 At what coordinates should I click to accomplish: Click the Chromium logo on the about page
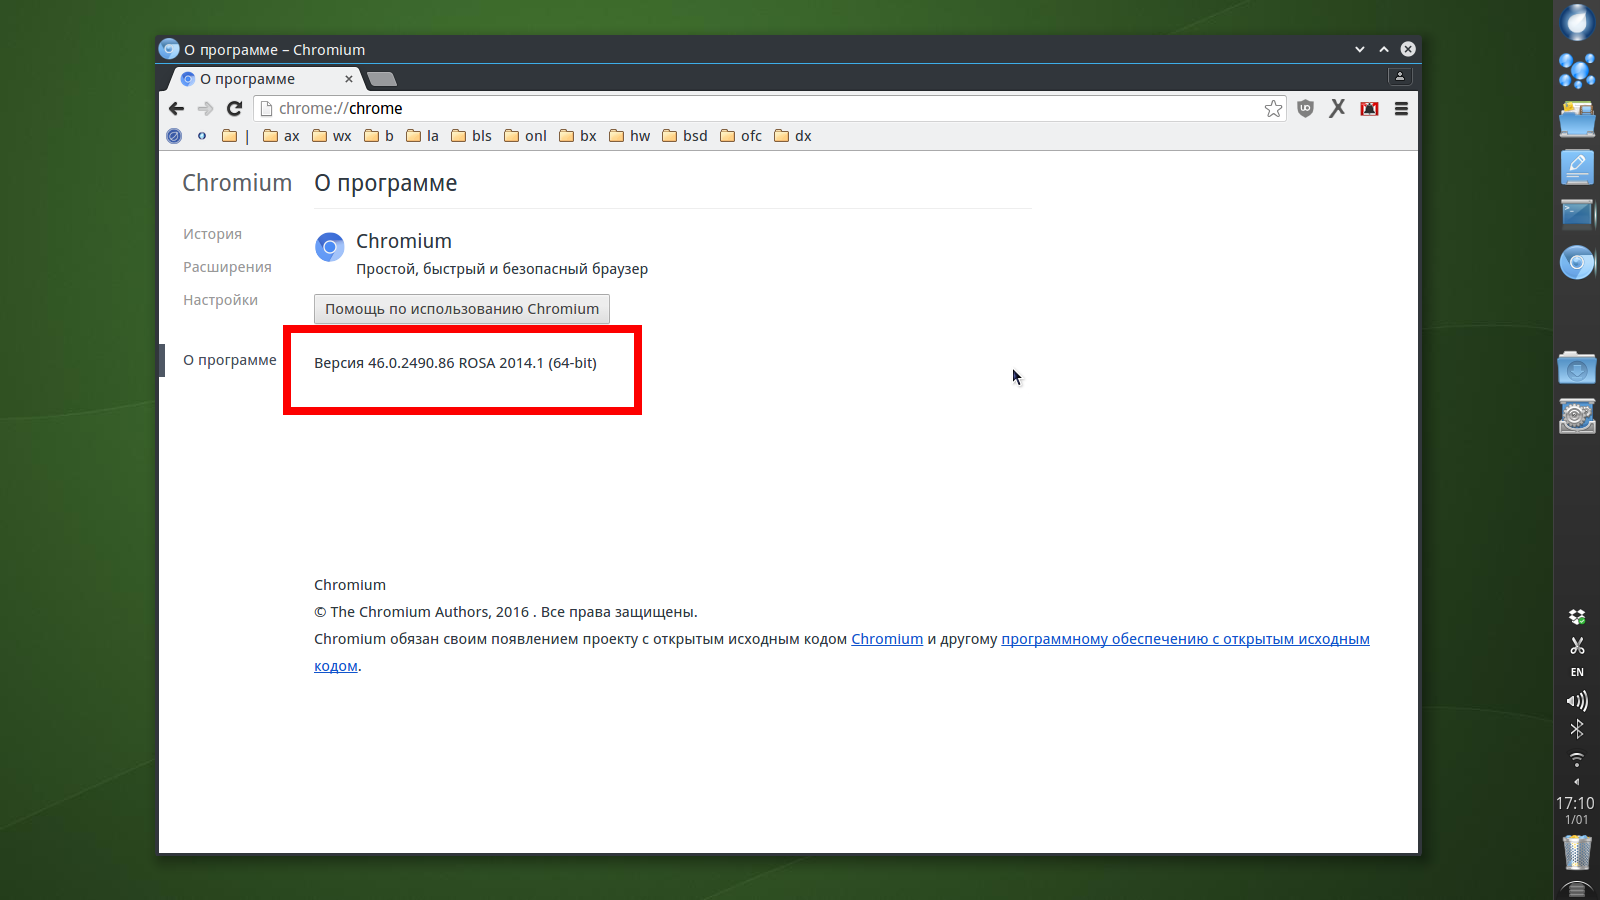point(329,246)
